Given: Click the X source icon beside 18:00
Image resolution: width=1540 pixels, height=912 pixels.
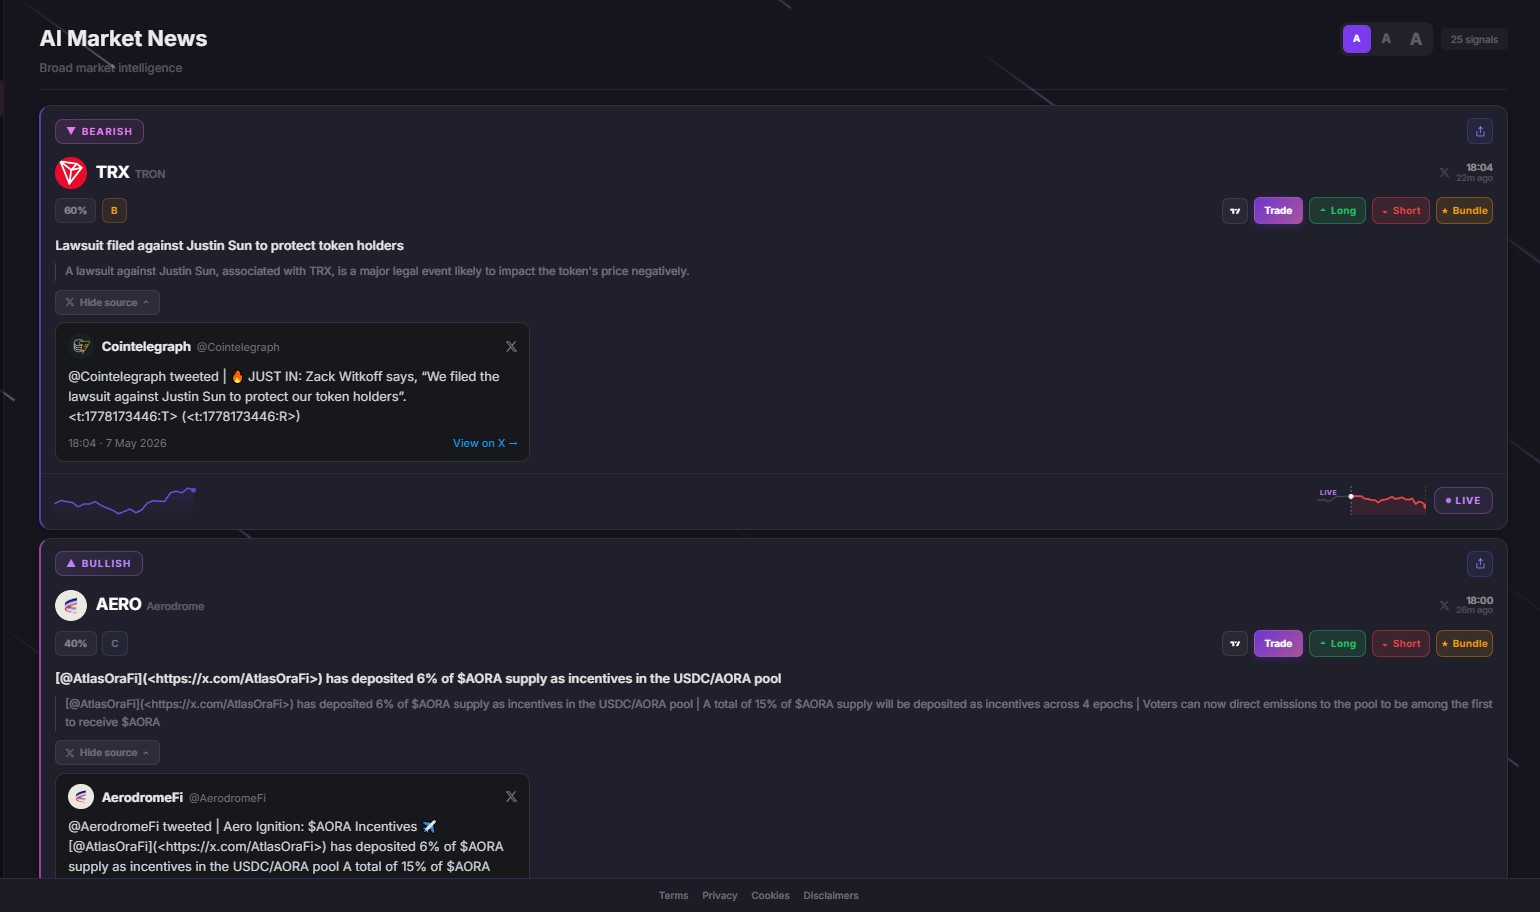Looking at the screenshot, I should click(x=1444, y=606).
